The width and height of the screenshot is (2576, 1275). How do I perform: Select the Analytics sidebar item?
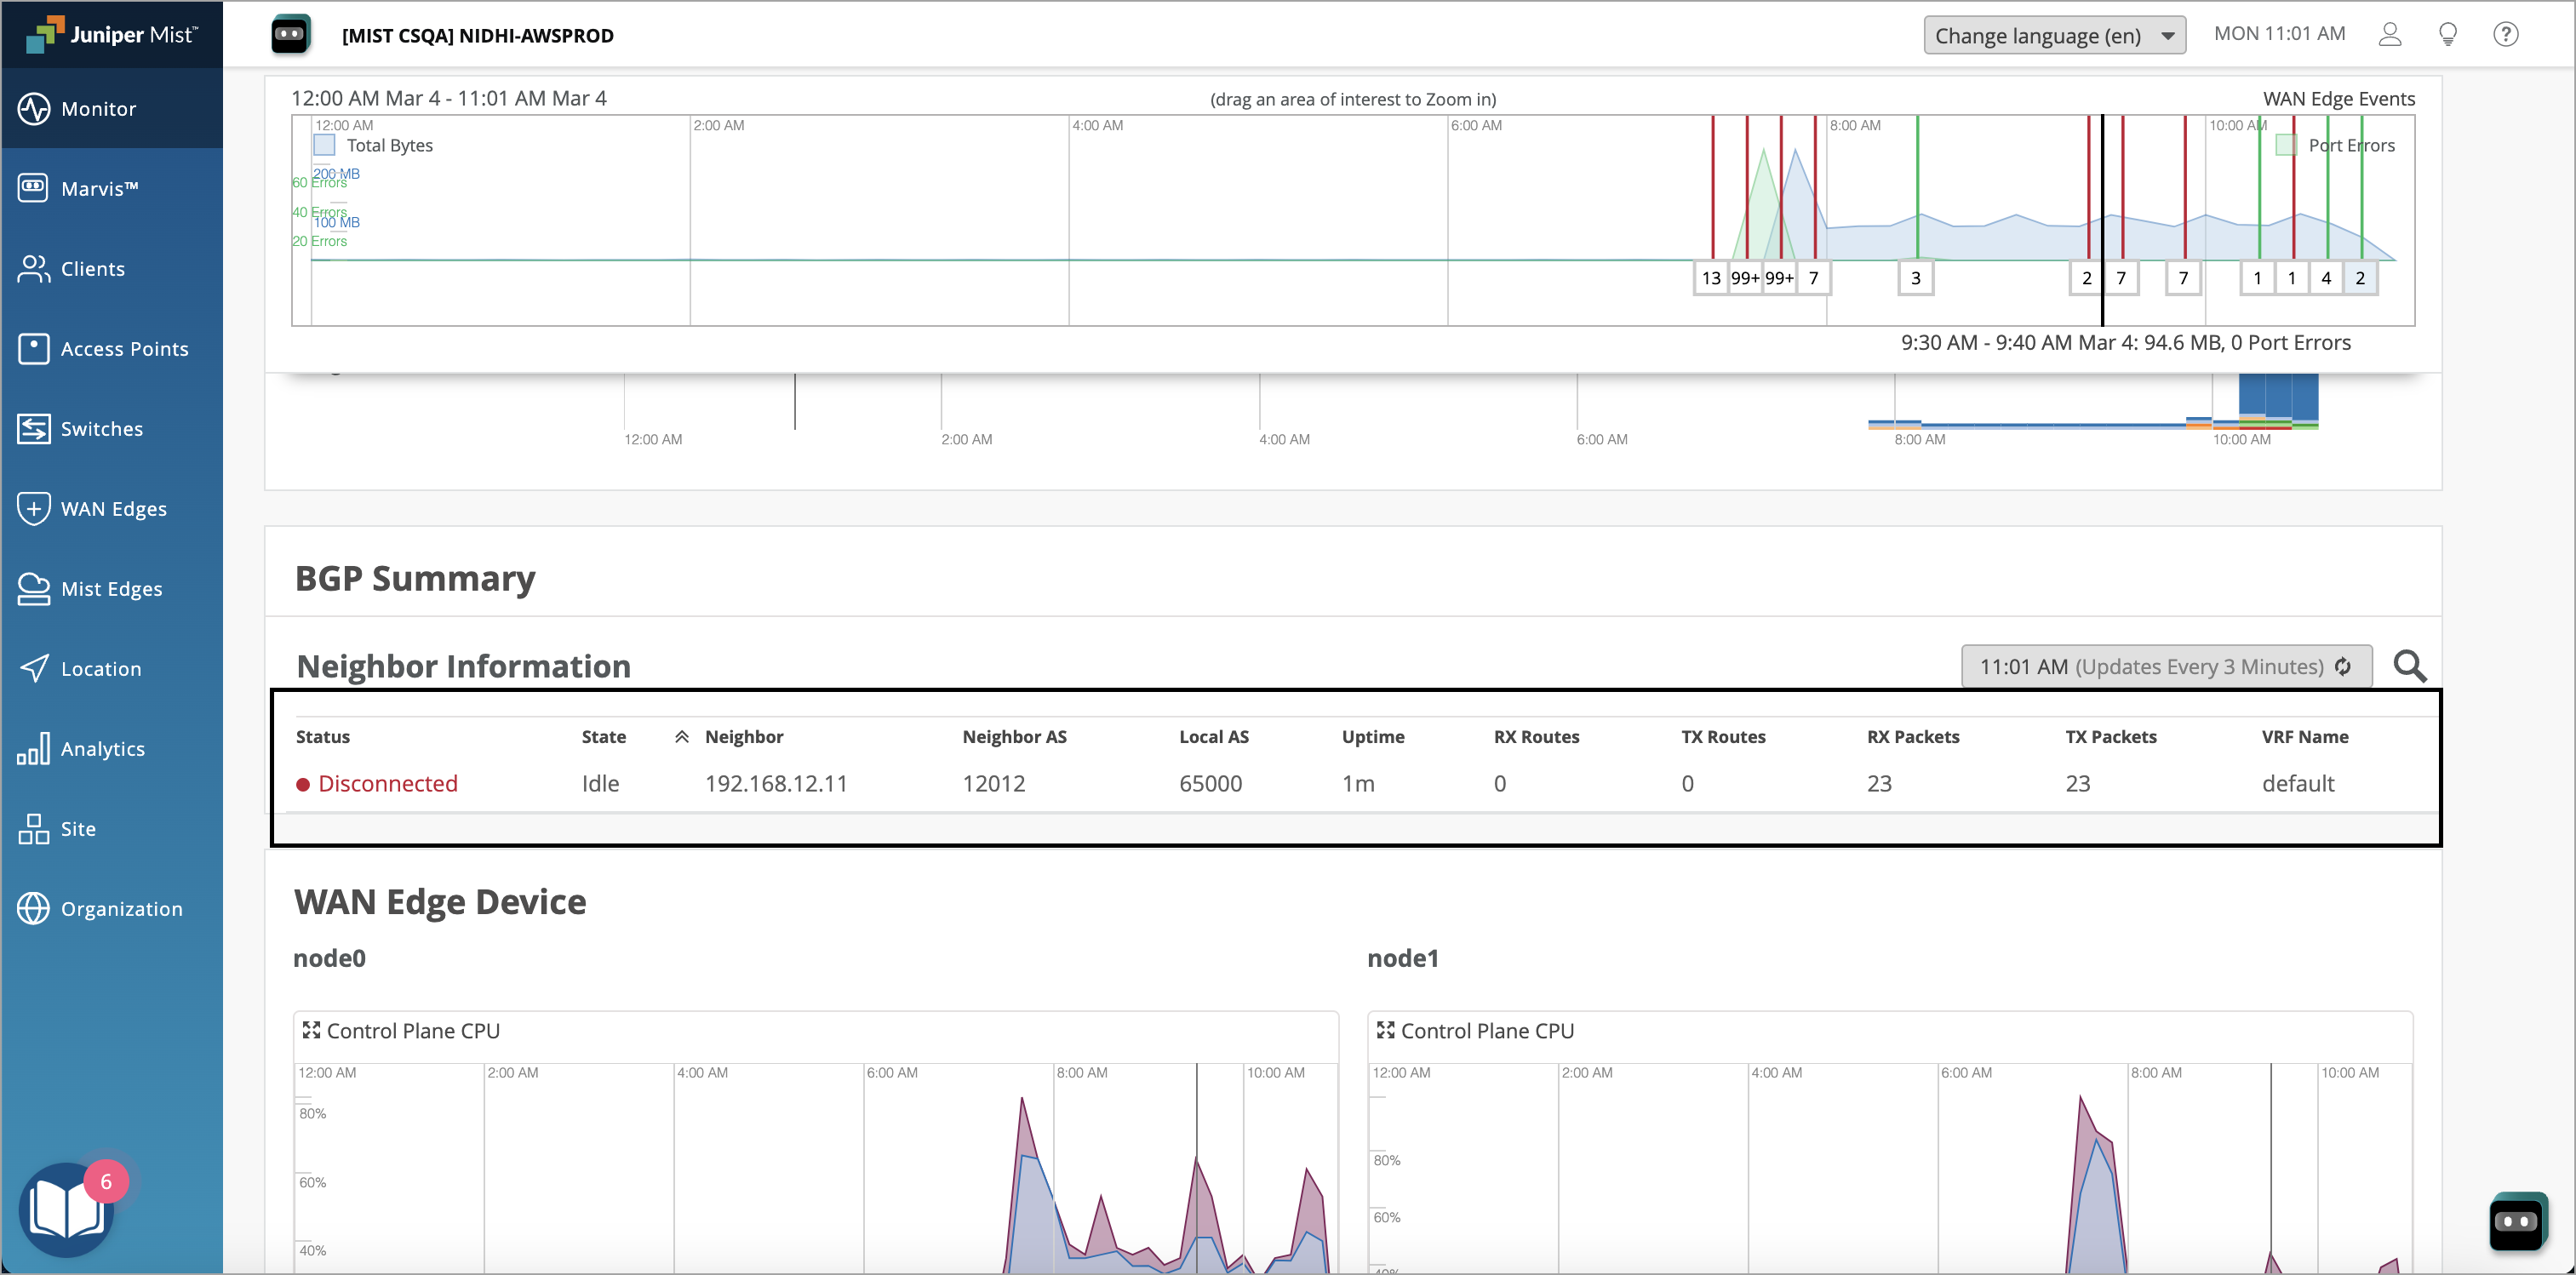102,749
